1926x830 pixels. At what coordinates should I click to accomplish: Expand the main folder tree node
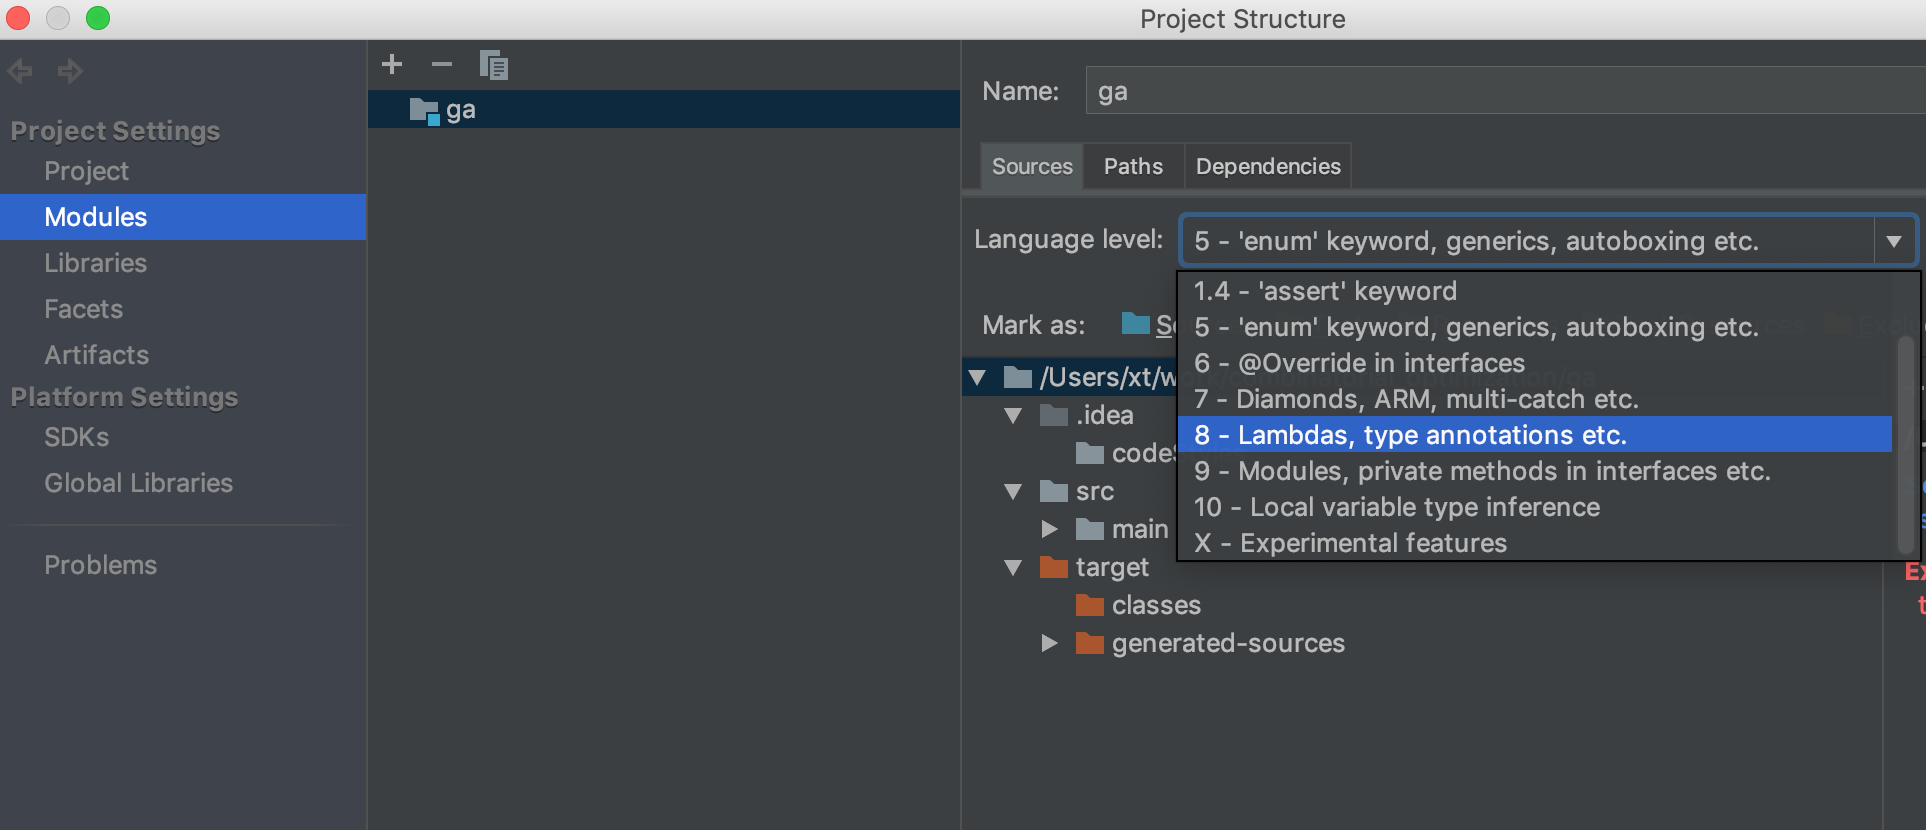1049,529
